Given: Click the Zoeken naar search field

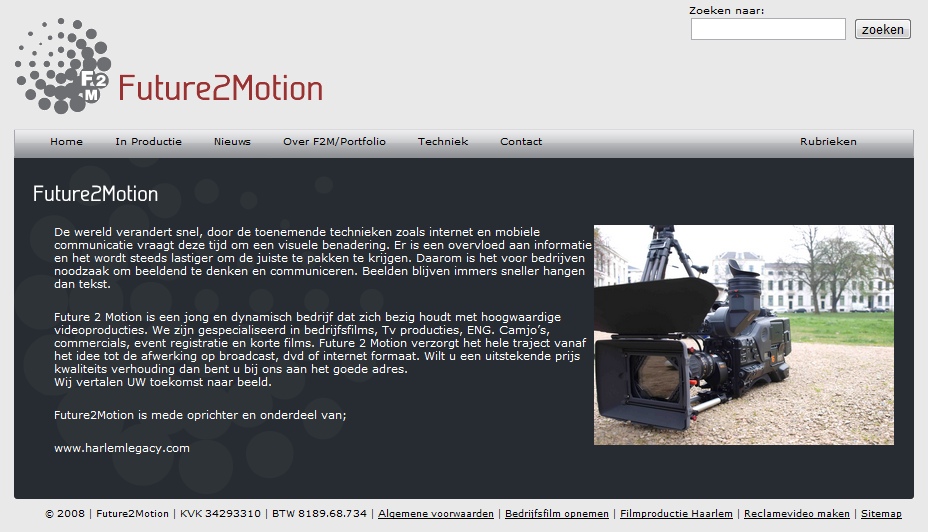Looking at the screenshot, I should coord(768,29).
